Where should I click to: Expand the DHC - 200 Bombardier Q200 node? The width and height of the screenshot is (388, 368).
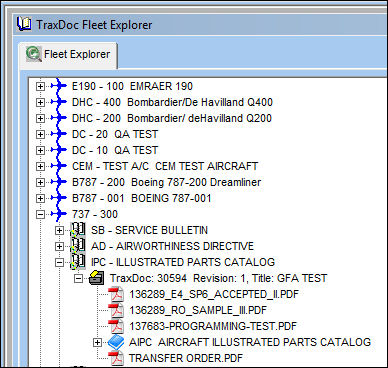pos(40,118)
